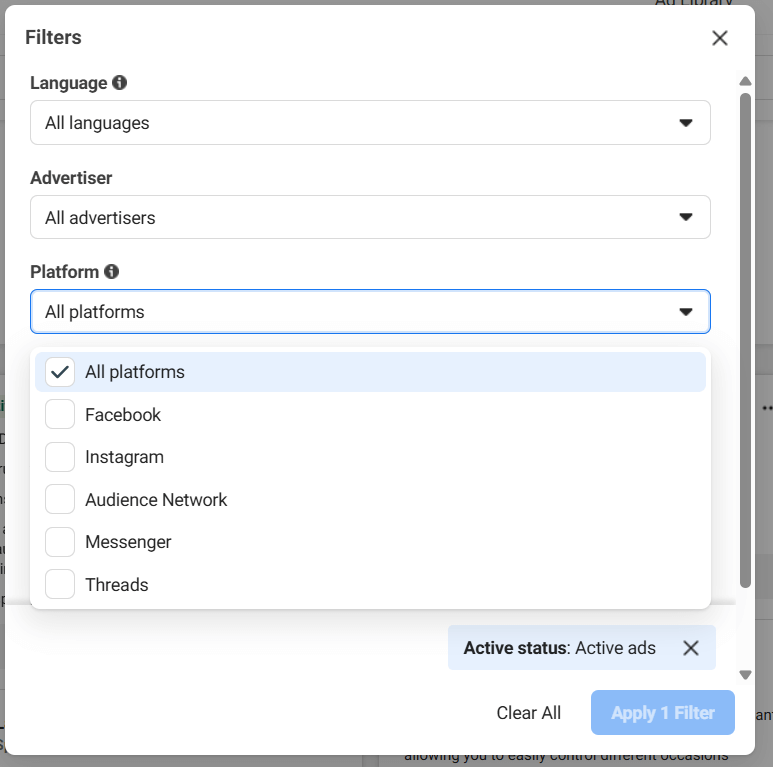Click the Language info icon
The image size is (773, 767).
tap(119, 82)
